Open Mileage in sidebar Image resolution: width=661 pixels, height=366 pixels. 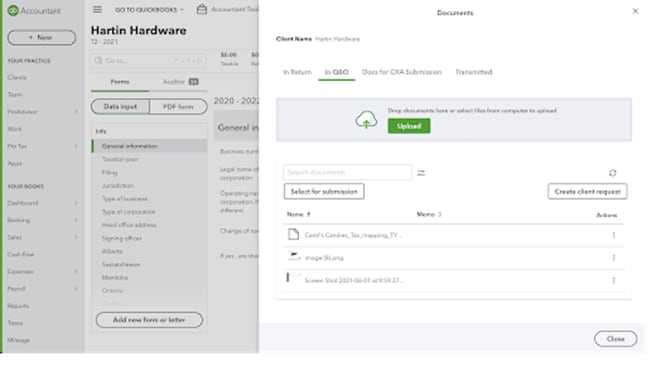pyautogui.click(x=19, y=340)
